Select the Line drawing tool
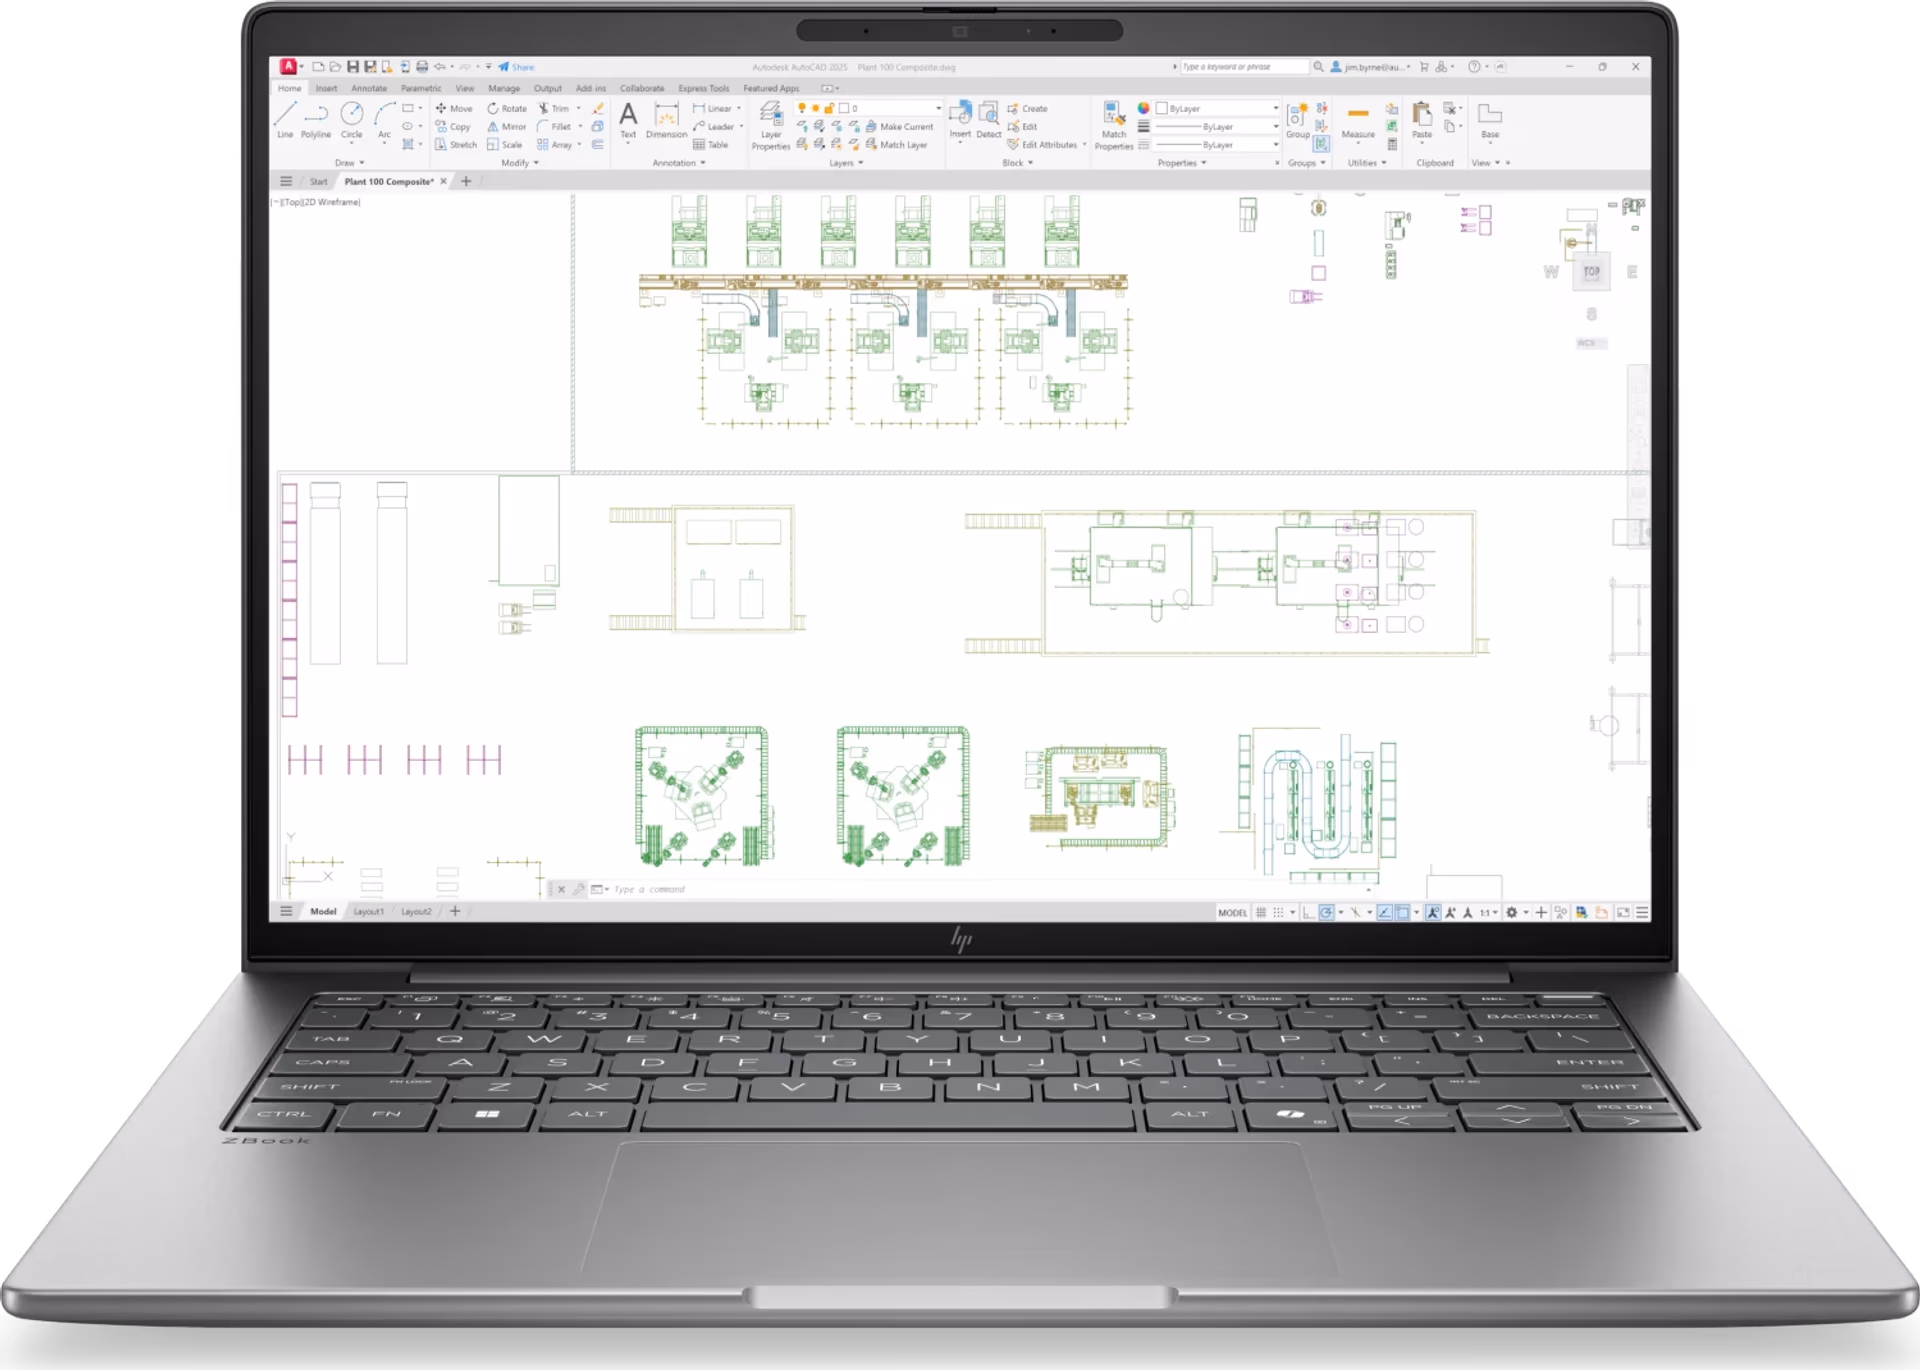1920x1370 pixels. click(x=285, y=119)
